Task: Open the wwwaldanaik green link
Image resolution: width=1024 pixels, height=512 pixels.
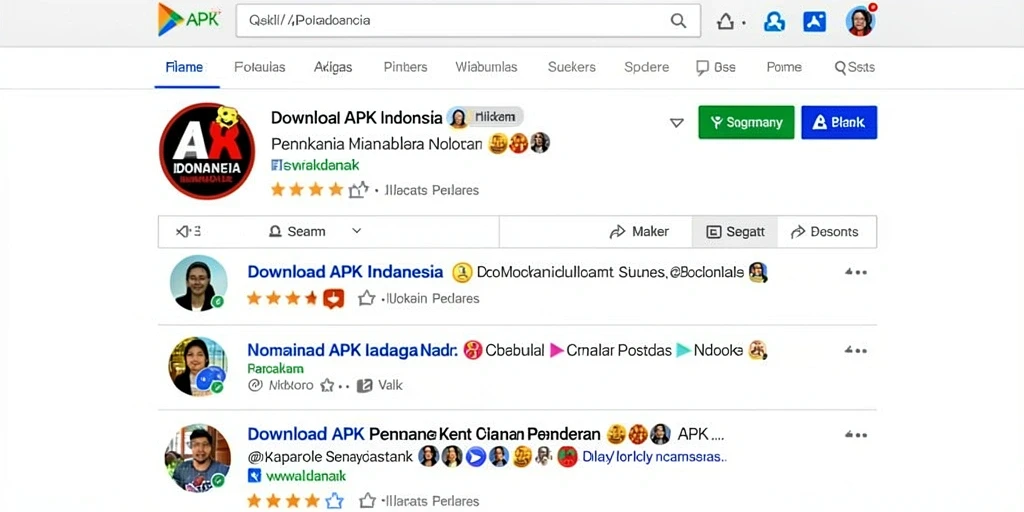Action: pyautogui.click(x=305, y=476)
